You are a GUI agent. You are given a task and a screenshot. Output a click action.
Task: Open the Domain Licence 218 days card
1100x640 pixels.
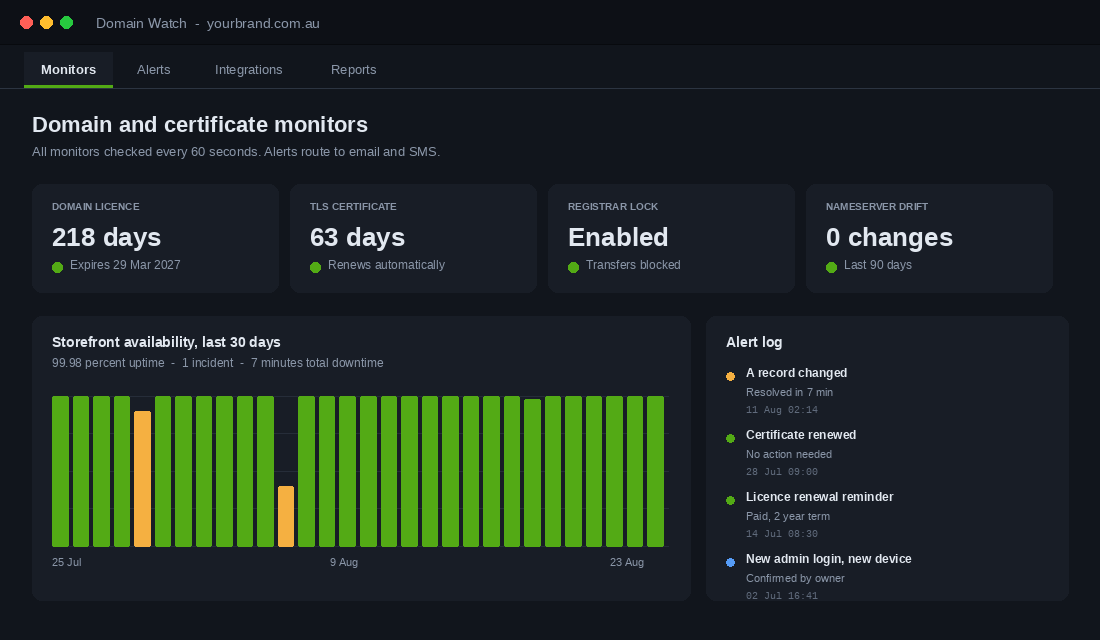155,238
